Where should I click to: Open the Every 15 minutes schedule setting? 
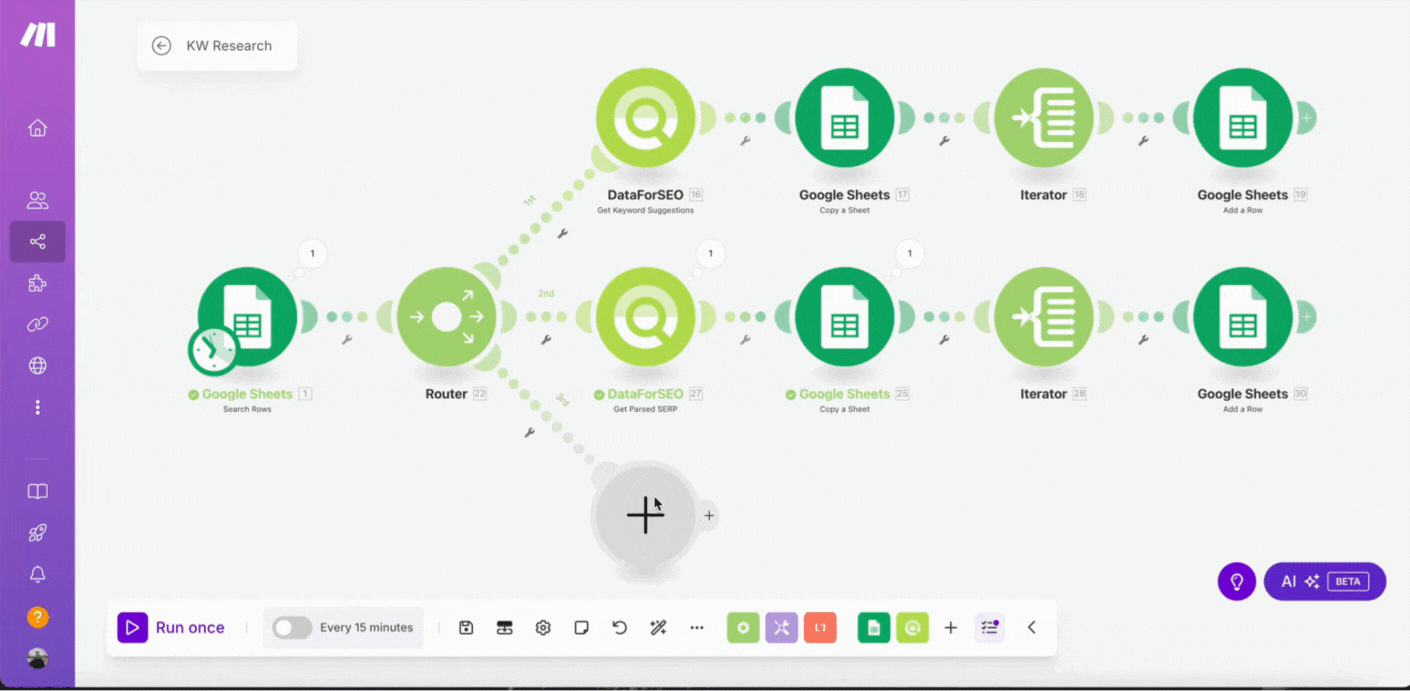coord(366,627)
